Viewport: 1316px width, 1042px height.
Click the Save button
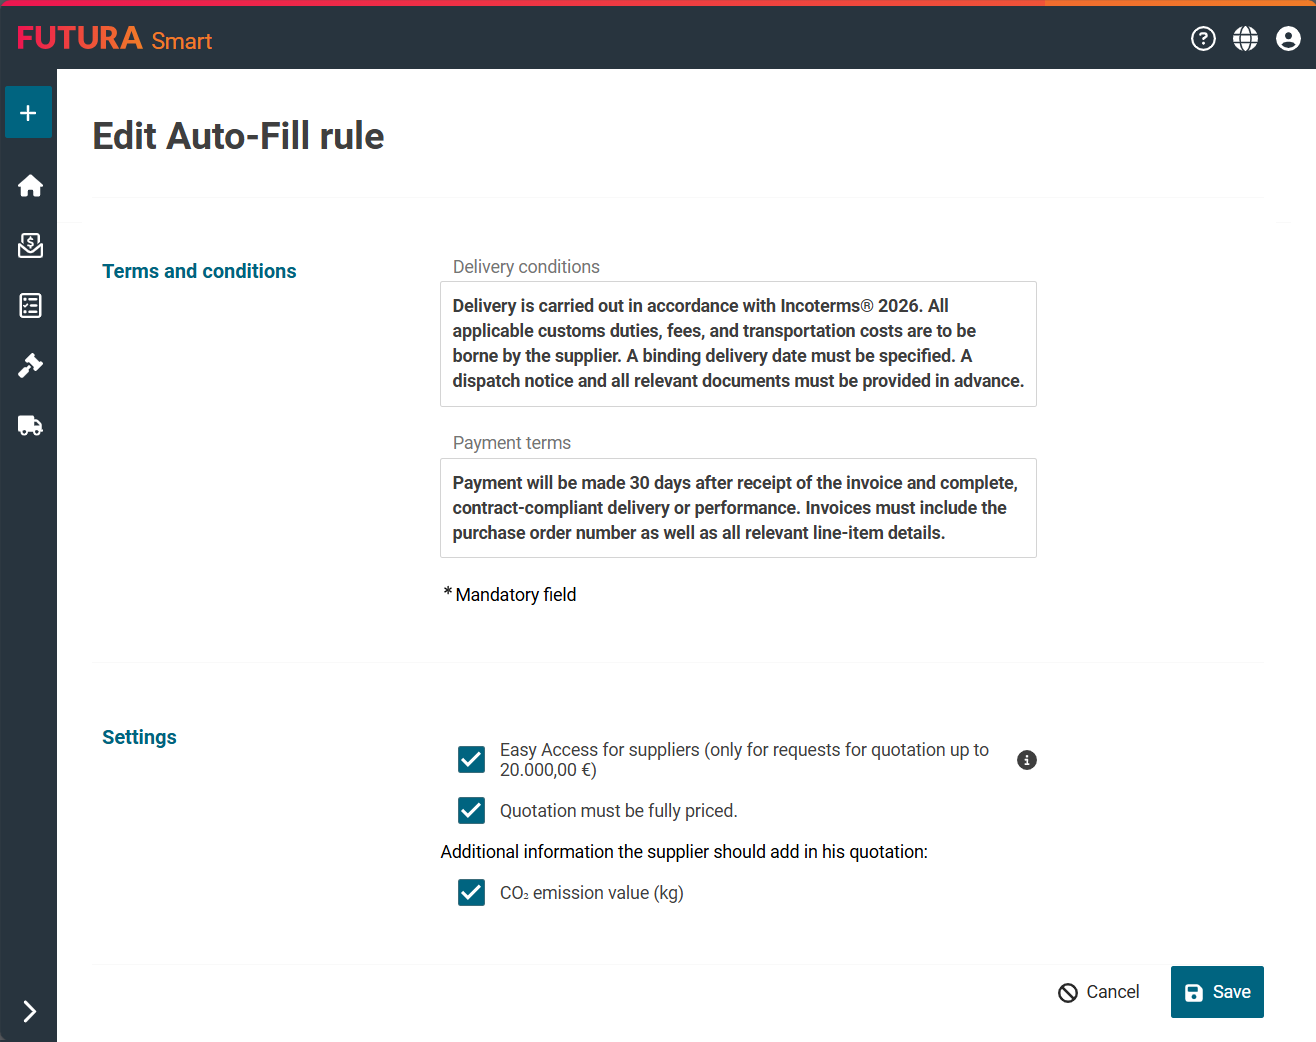pos(1217,992)
